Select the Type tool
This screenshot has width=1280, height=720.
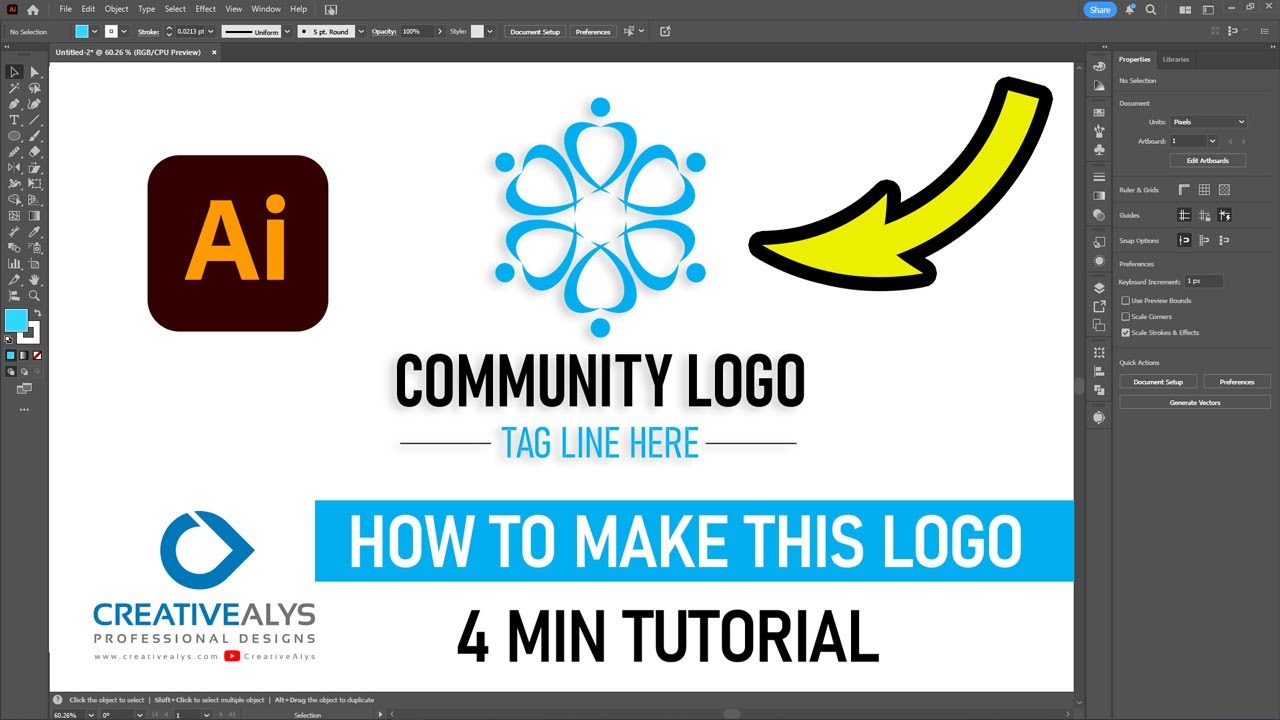point(14,120)
